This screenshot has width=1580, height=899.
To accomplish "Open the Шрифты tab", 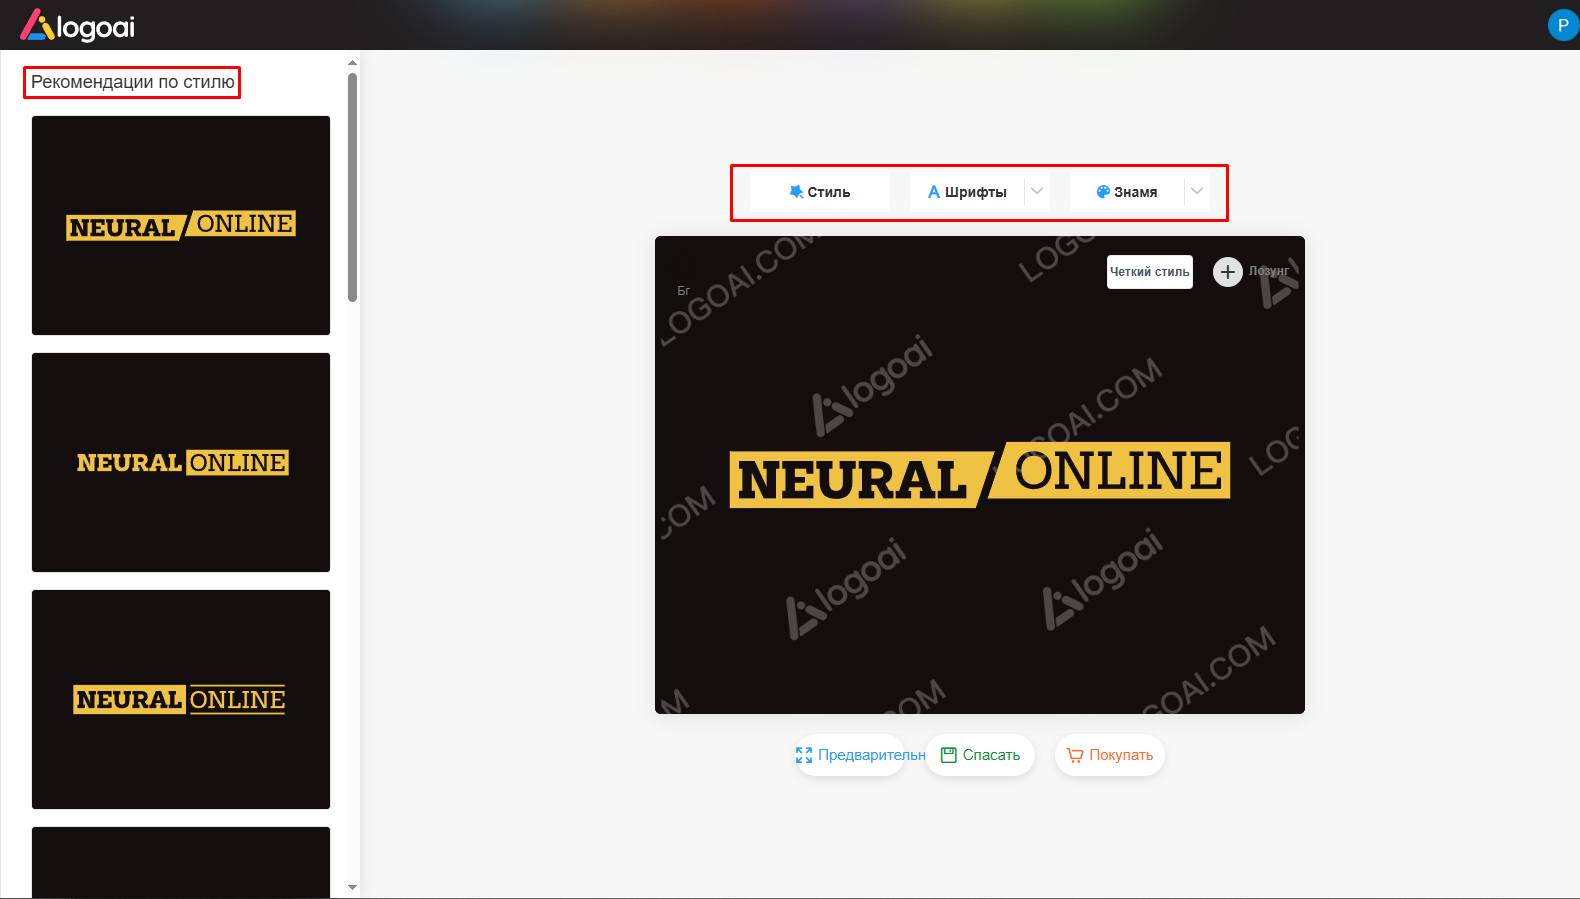I will [x=967, y=192].
